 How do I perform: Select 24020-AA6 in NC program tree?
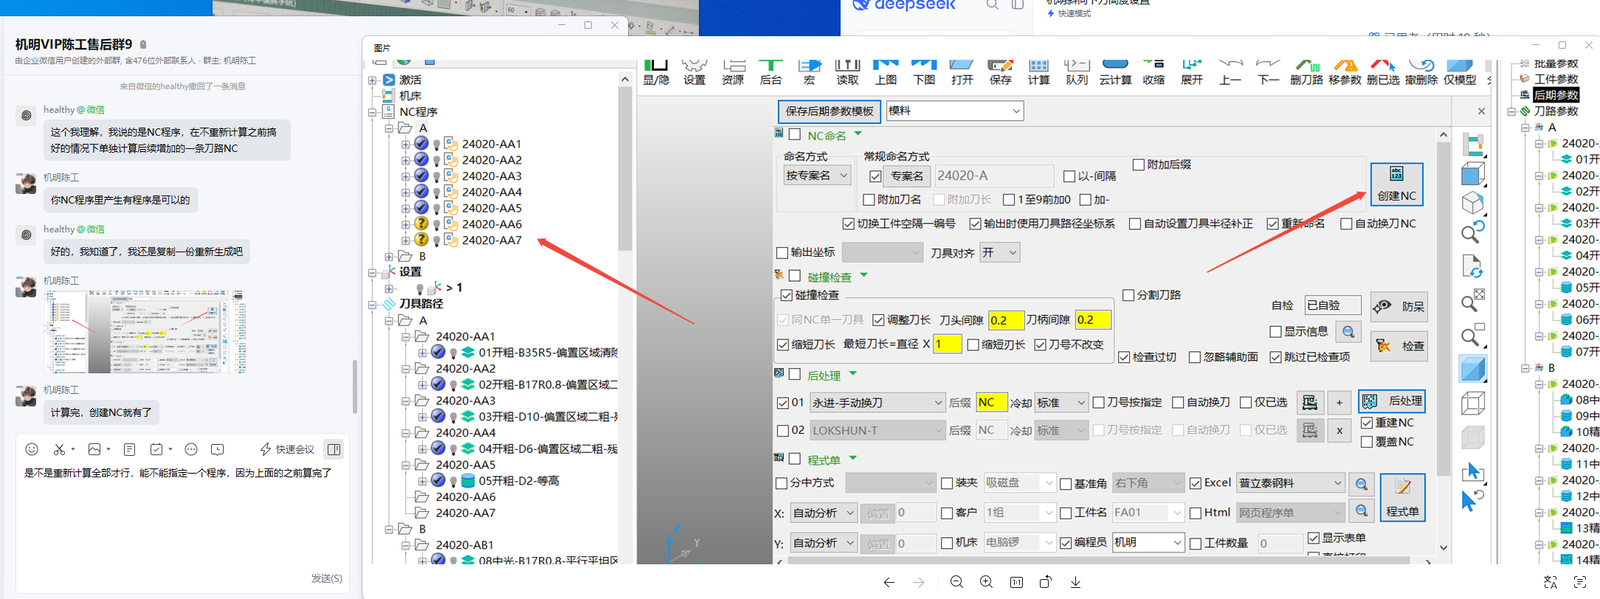pyautogui.click(x=491, y=224)
